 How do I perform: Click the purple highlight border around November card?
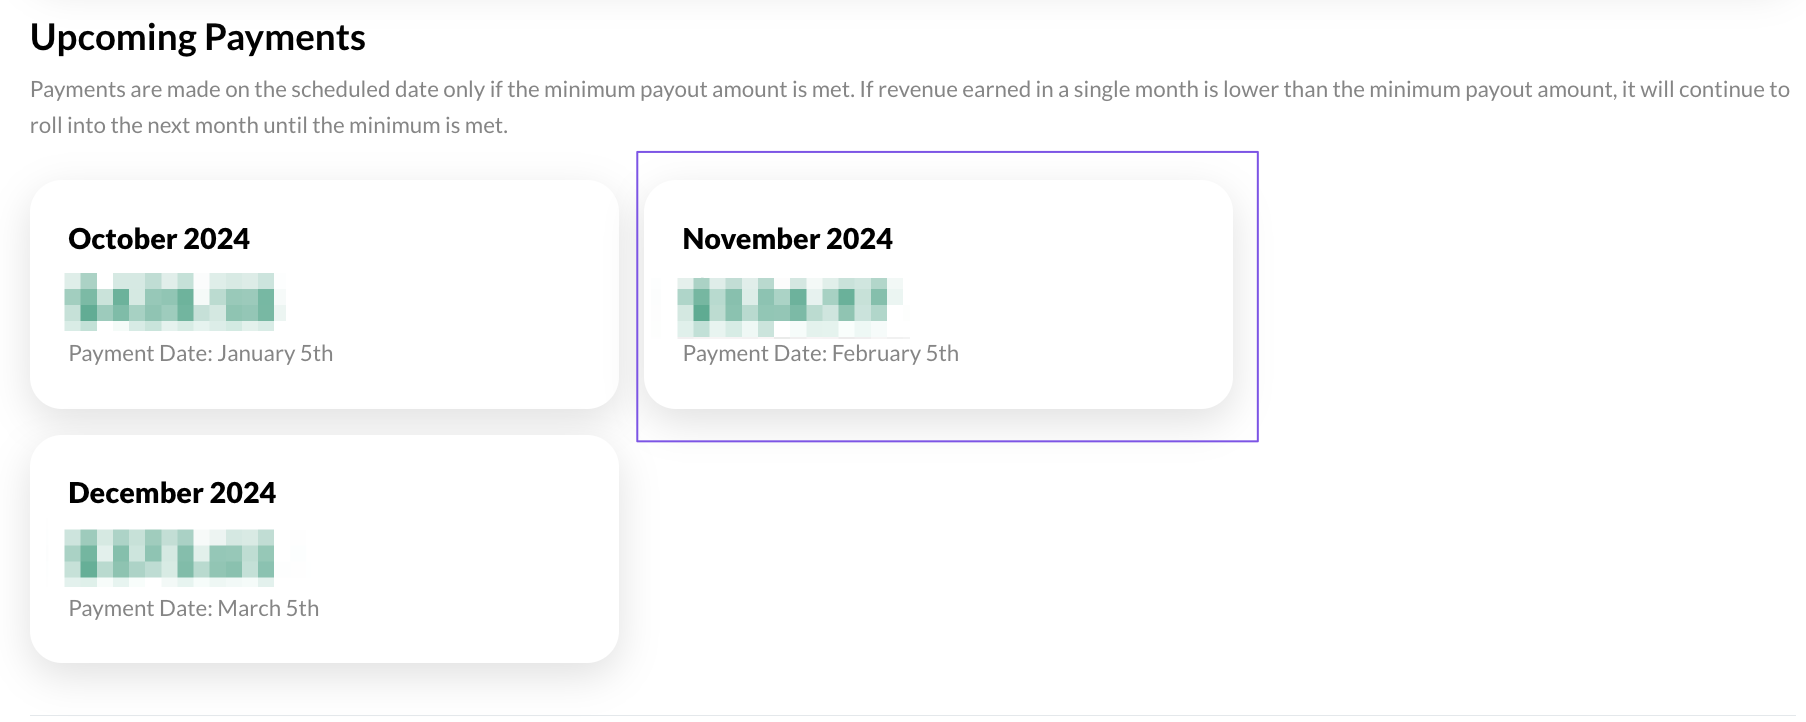pyautogui.click(x=1257, y=300)
